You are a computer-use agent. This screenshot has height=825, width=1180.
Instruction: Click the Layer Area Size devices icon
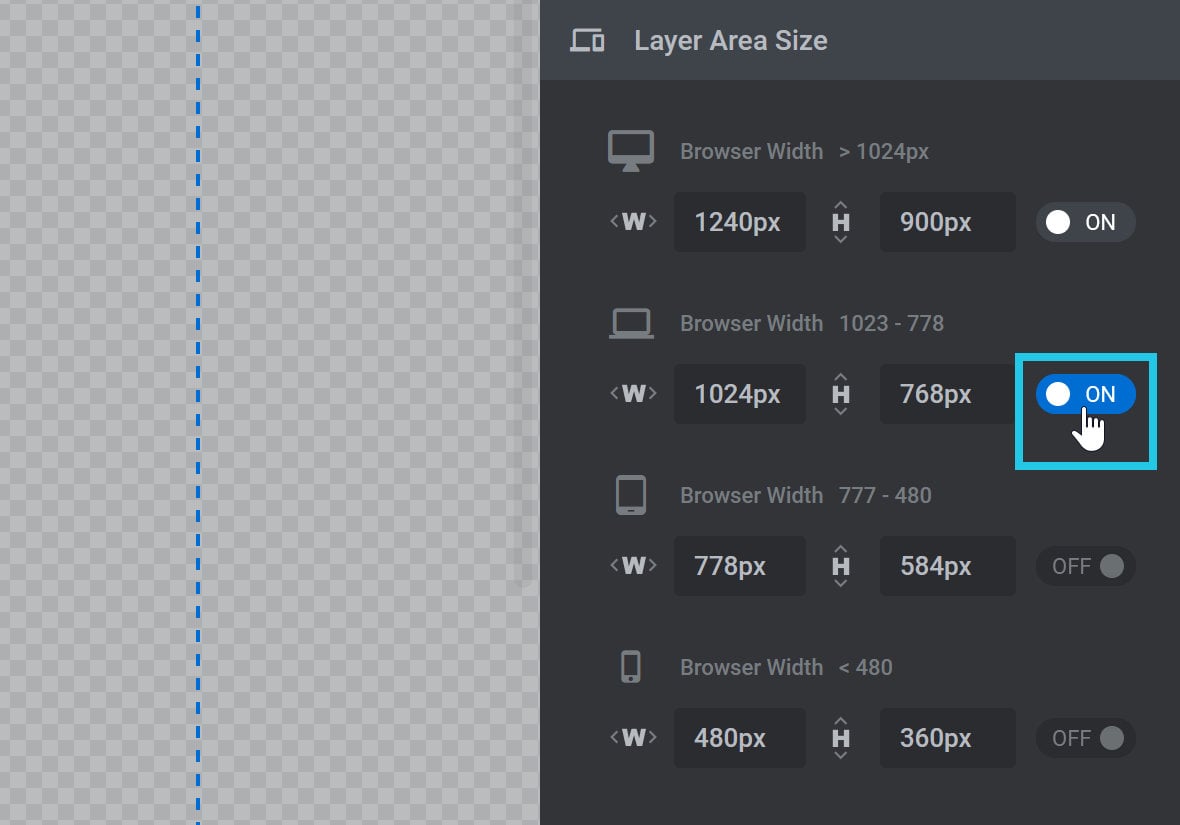pyautogui.click(x=587, y=41)
